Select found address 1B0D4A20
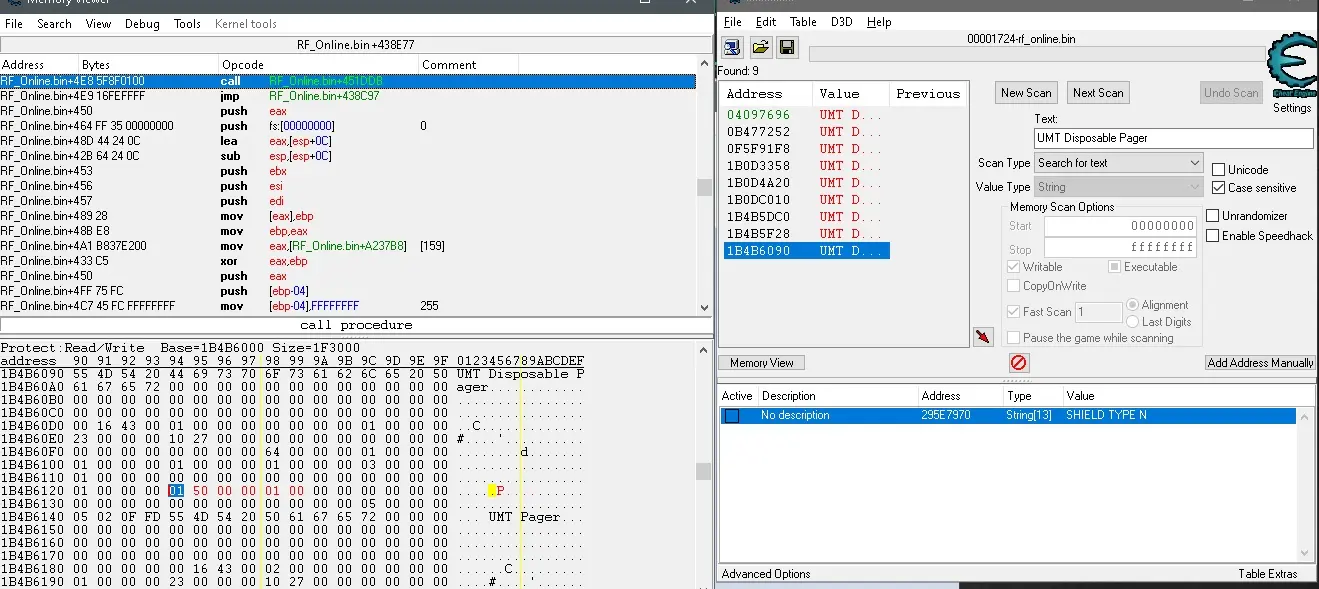Screen dimensions: 1319x589 [806, 183]
